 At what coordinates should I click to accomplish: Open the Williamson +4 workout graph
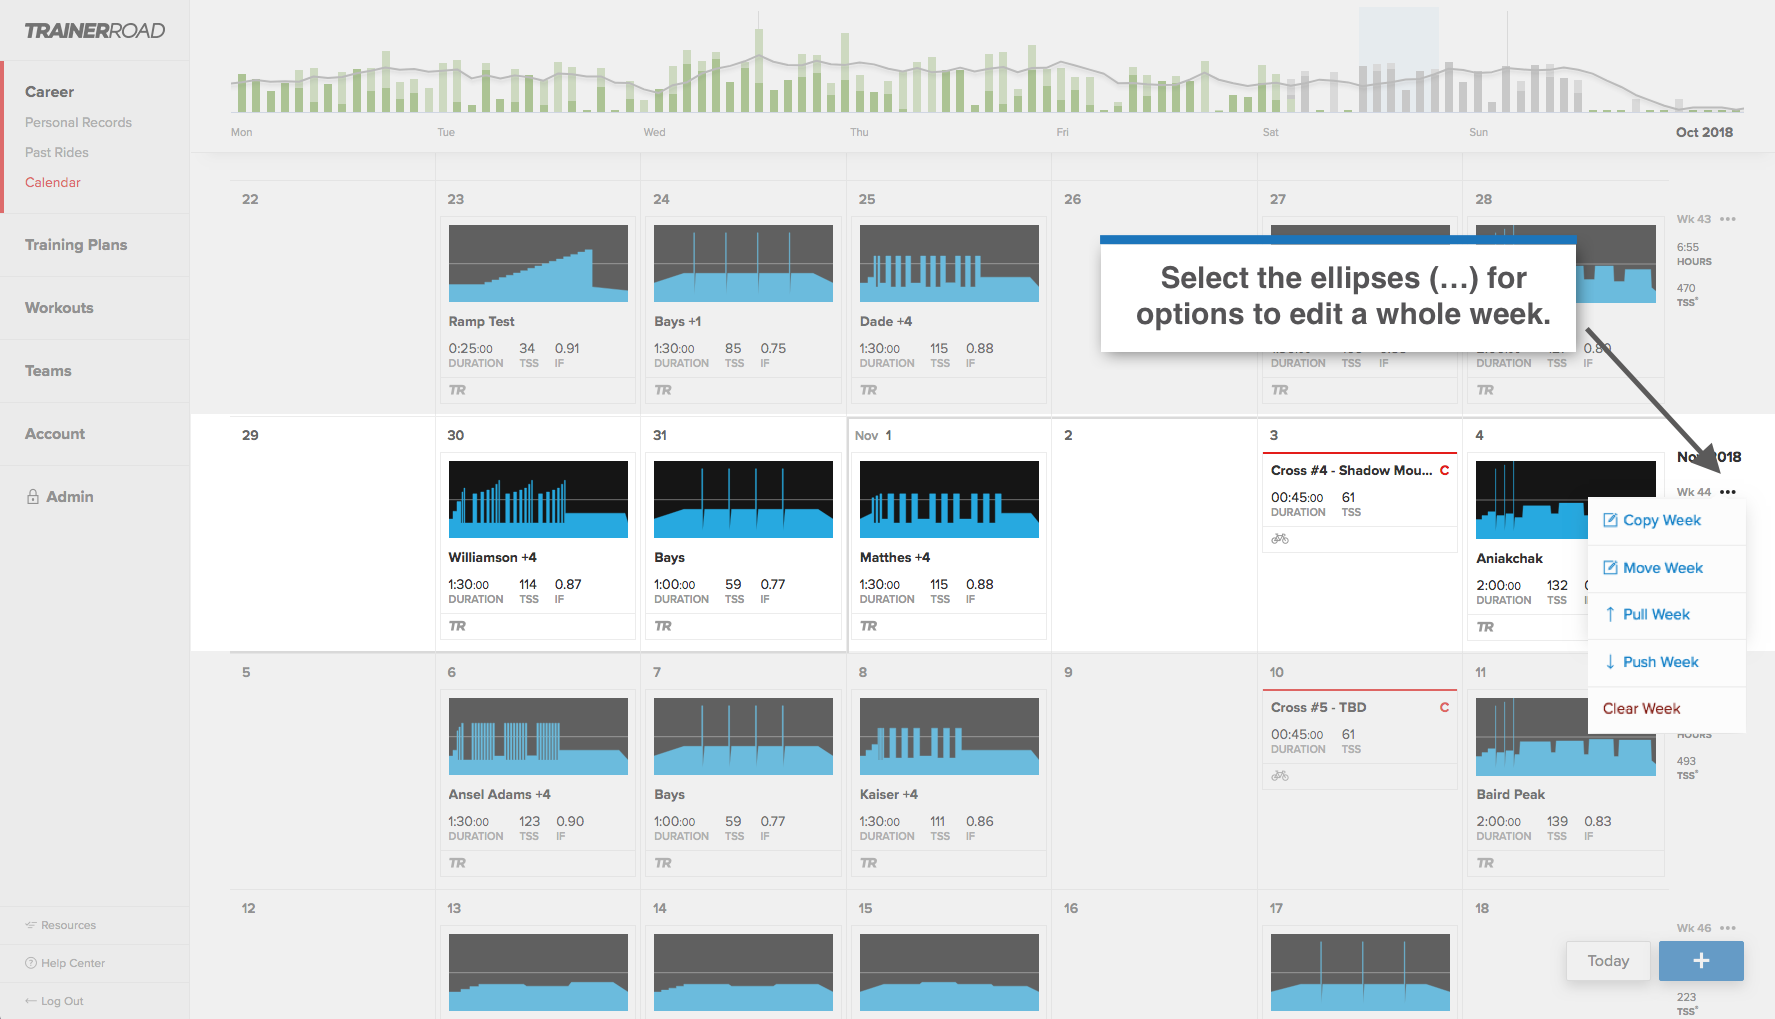[538, 499]
